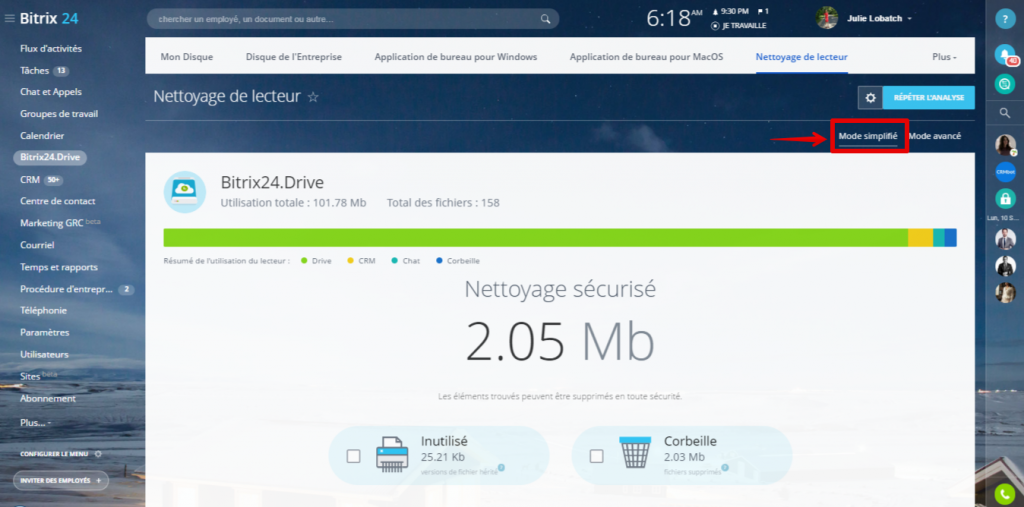Viewport: 1024px width, 507px height.
Task: Check the Inutilisé checkbox
Action: [353, 457]
